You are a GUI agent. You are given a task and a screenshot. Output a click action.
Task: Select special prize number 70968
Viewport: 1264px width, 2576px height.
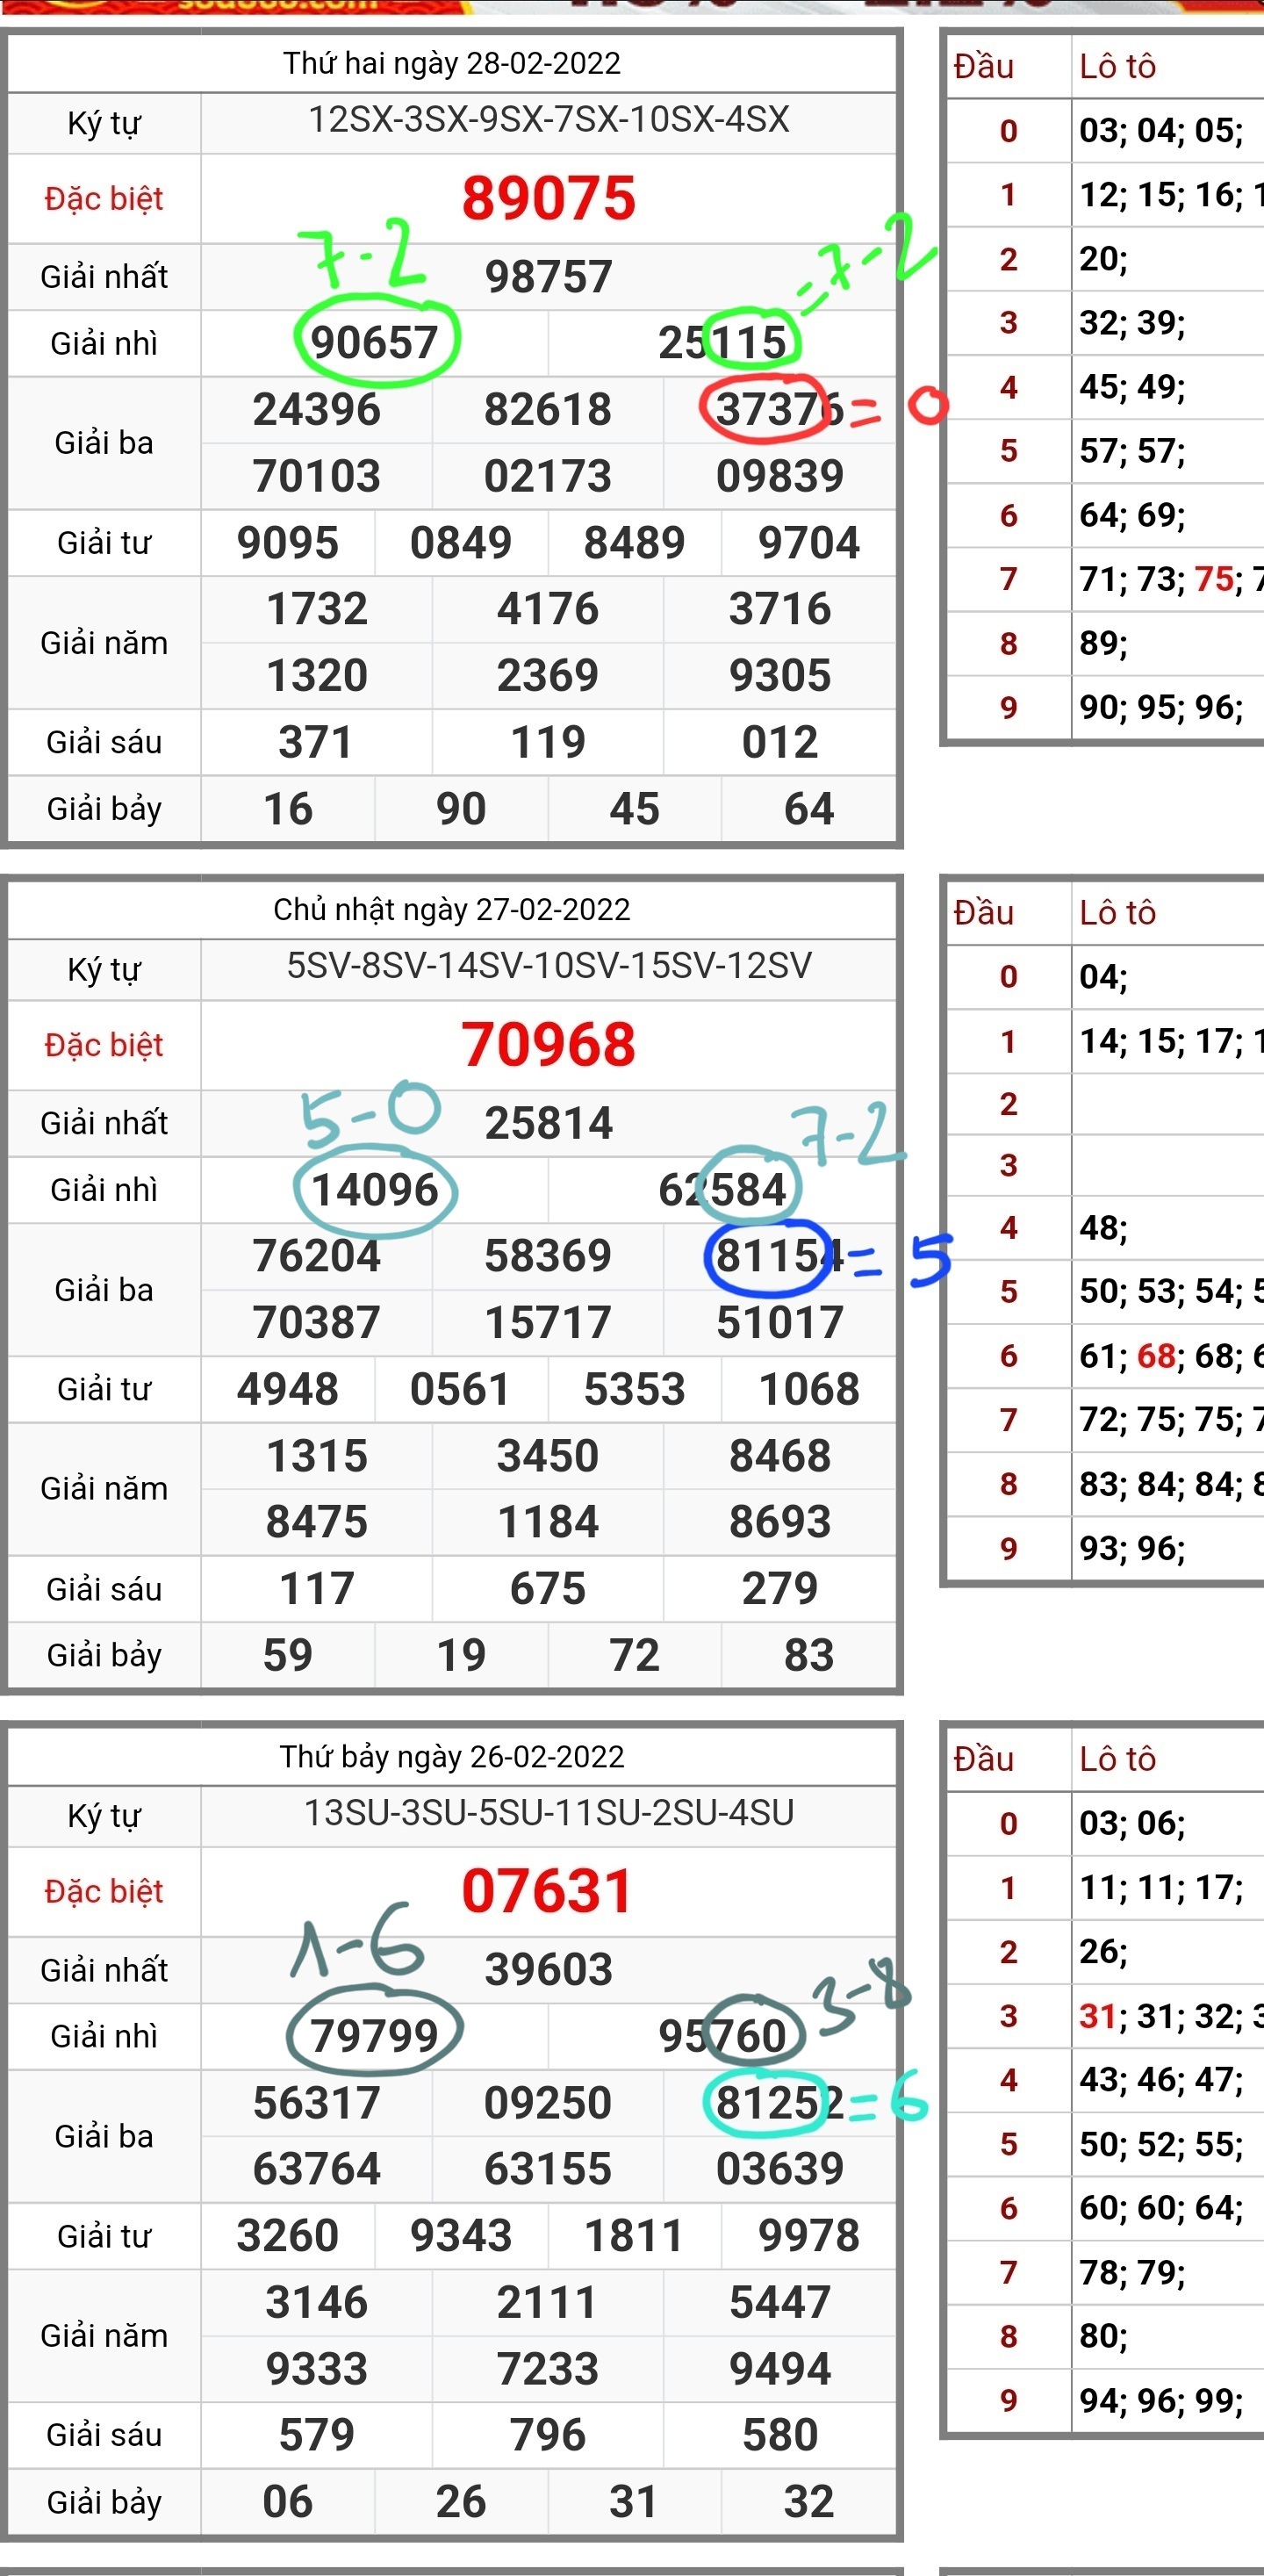point(548,1045)
